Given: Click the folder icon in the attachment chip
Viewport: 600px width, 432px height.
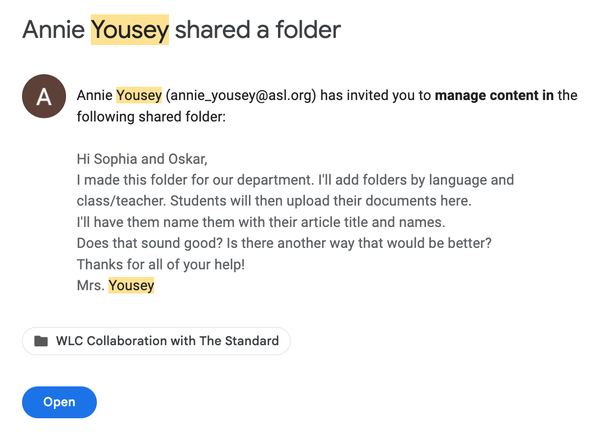Looking at the screenshot, I should [41, 341].
